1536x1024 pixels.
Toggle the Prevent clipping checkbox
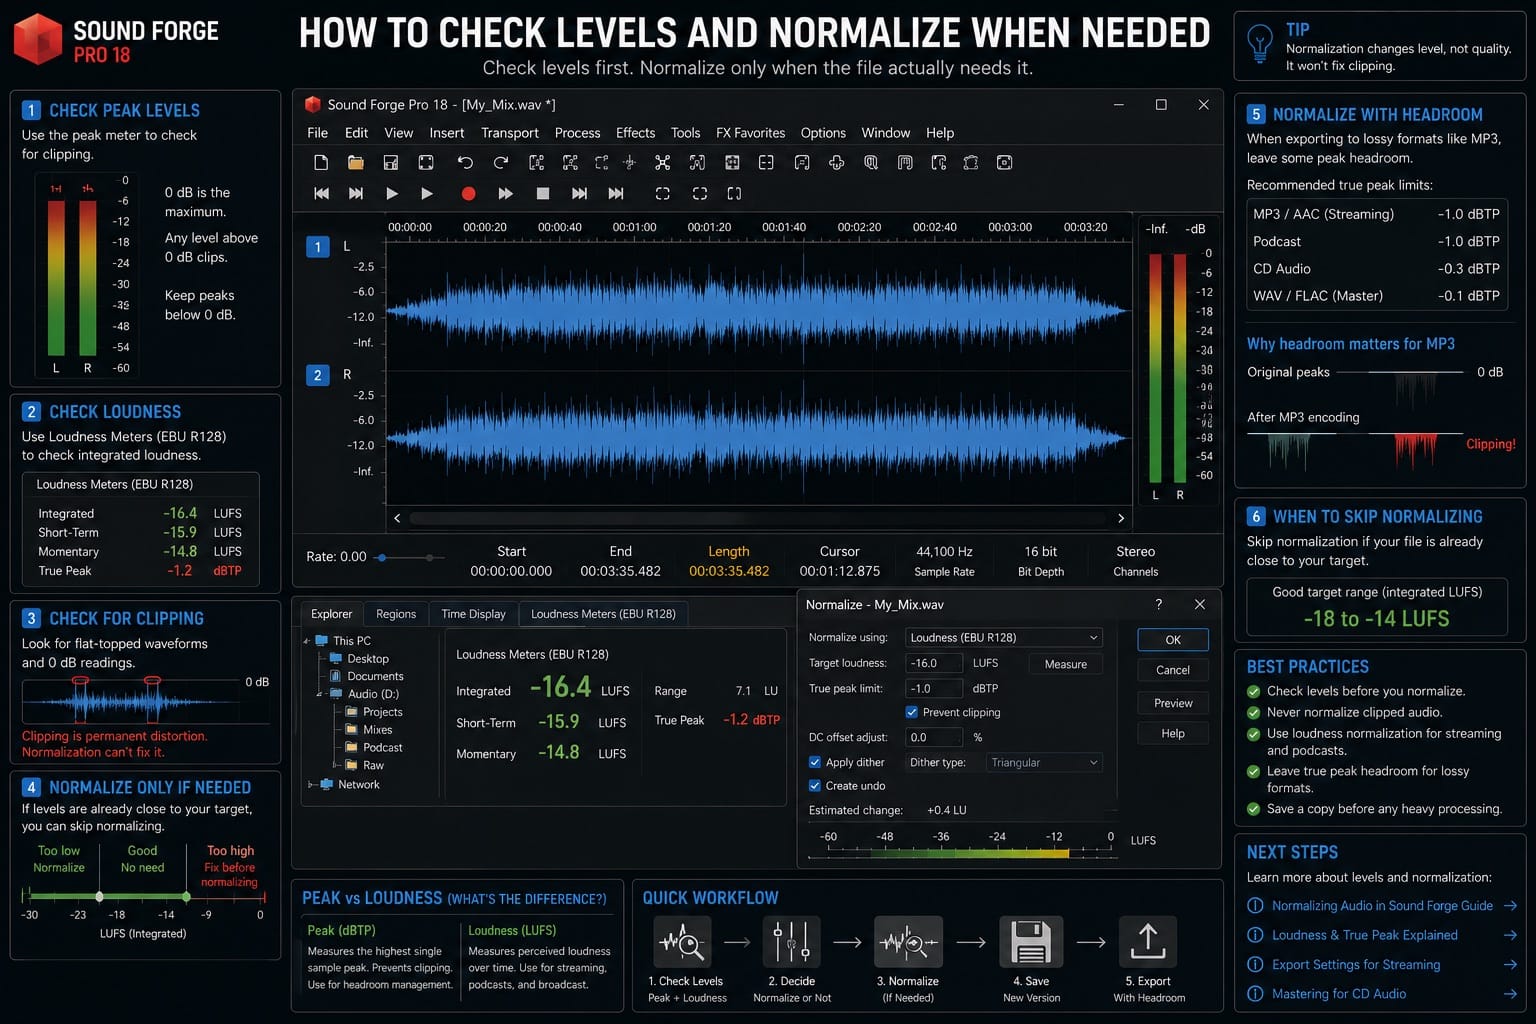[x=912, y=712]
